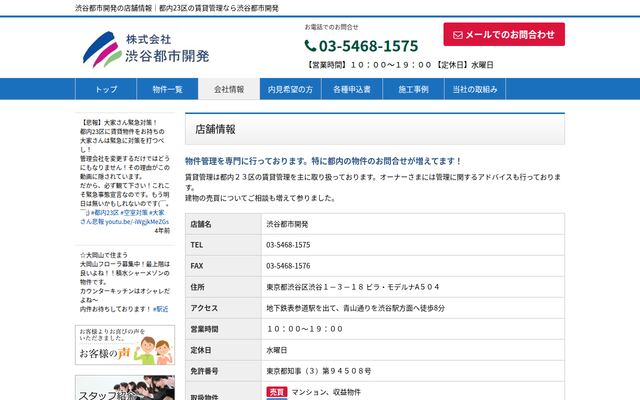640x400 pixels.
Task: Click the マンション、収益物件 text
Action: [326, 392]
